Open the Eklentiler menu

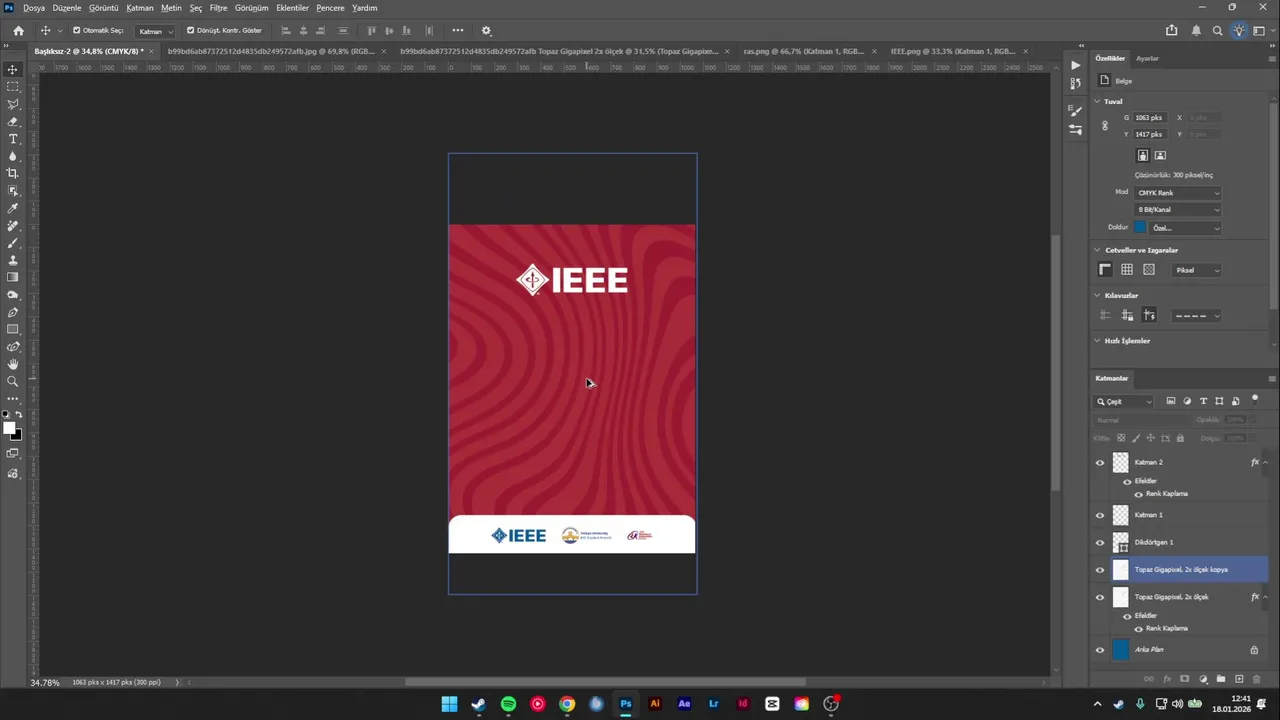coord(293,7)
